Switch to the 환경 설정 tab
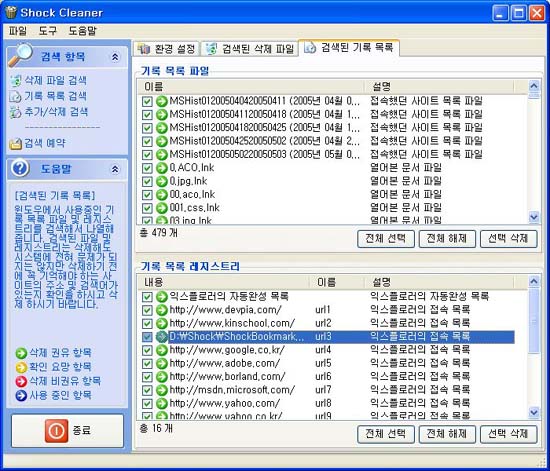The image size is (550, 471). point(166,49)
